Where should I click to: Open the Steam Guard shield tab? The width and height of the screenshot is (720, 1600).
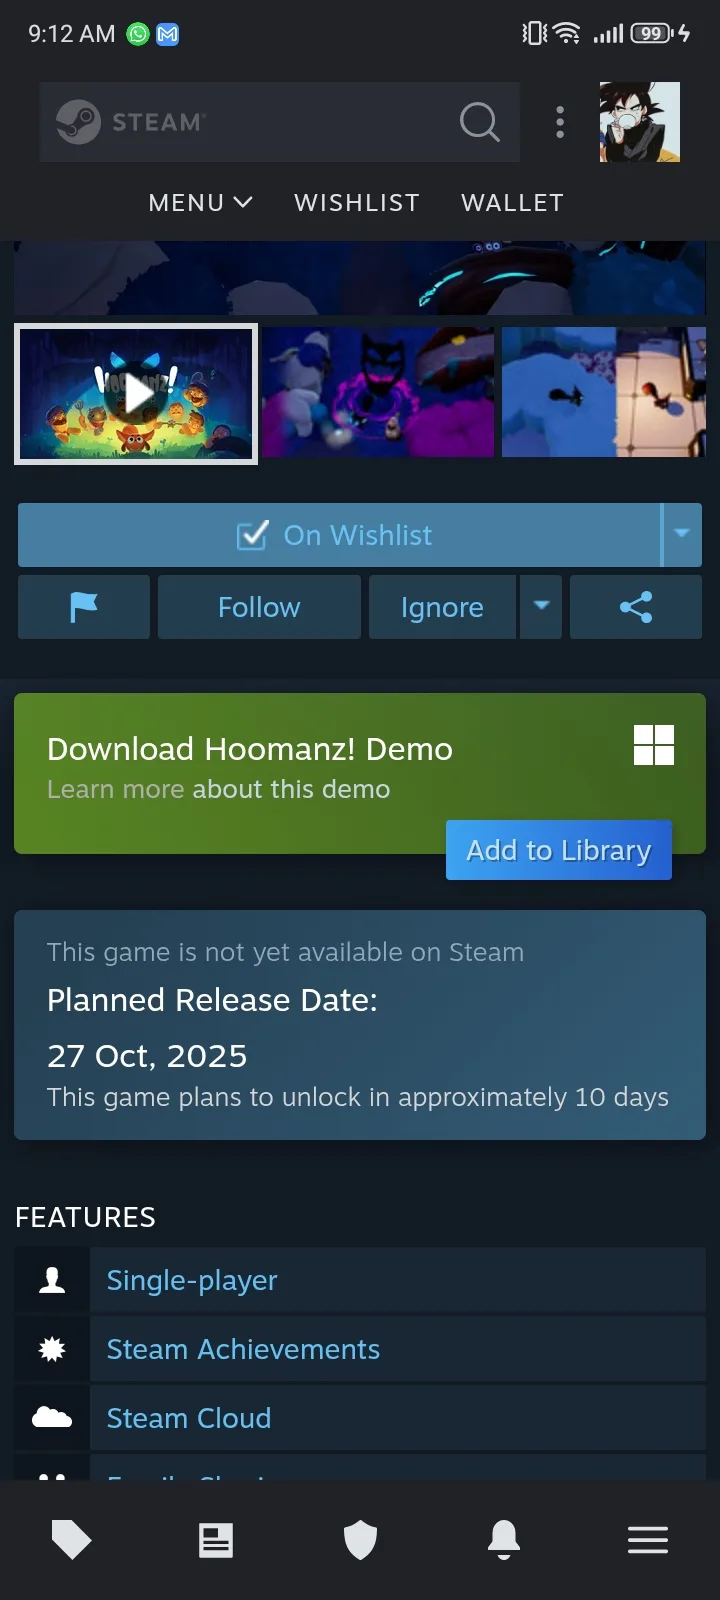[x=360, y=1540]
